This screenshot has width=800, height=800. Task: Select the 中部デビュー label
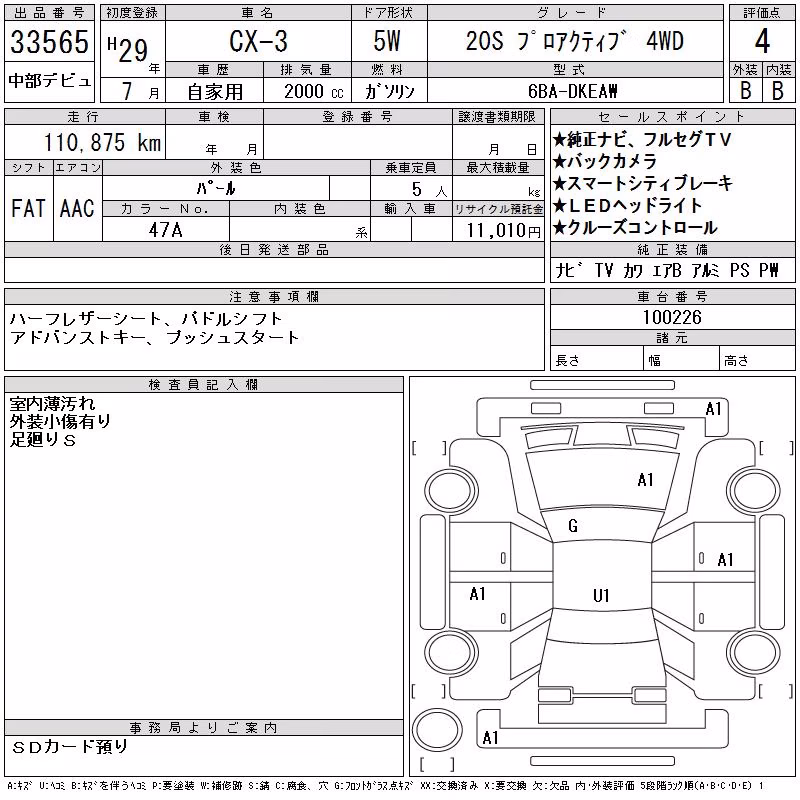[x=49, y=81]
